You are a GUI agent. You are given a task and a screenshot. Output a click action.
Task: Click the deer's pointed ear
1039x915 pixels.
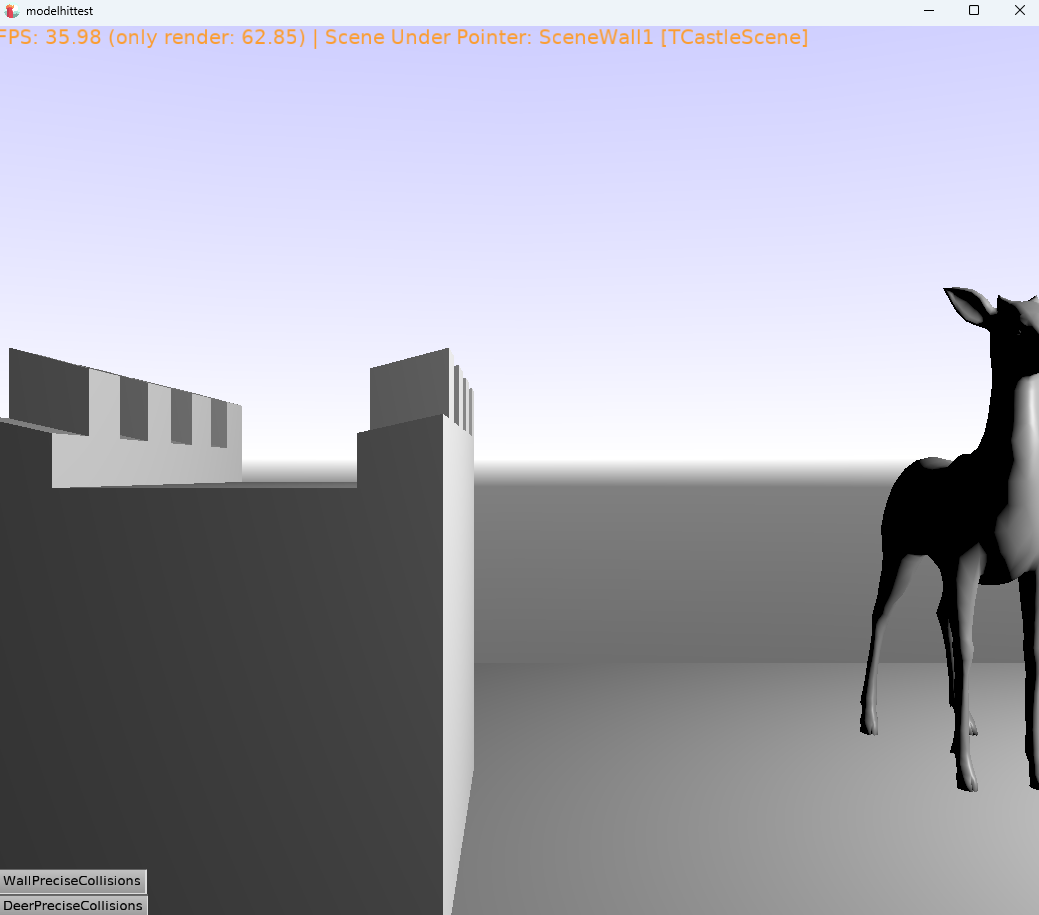coord(963,305)
